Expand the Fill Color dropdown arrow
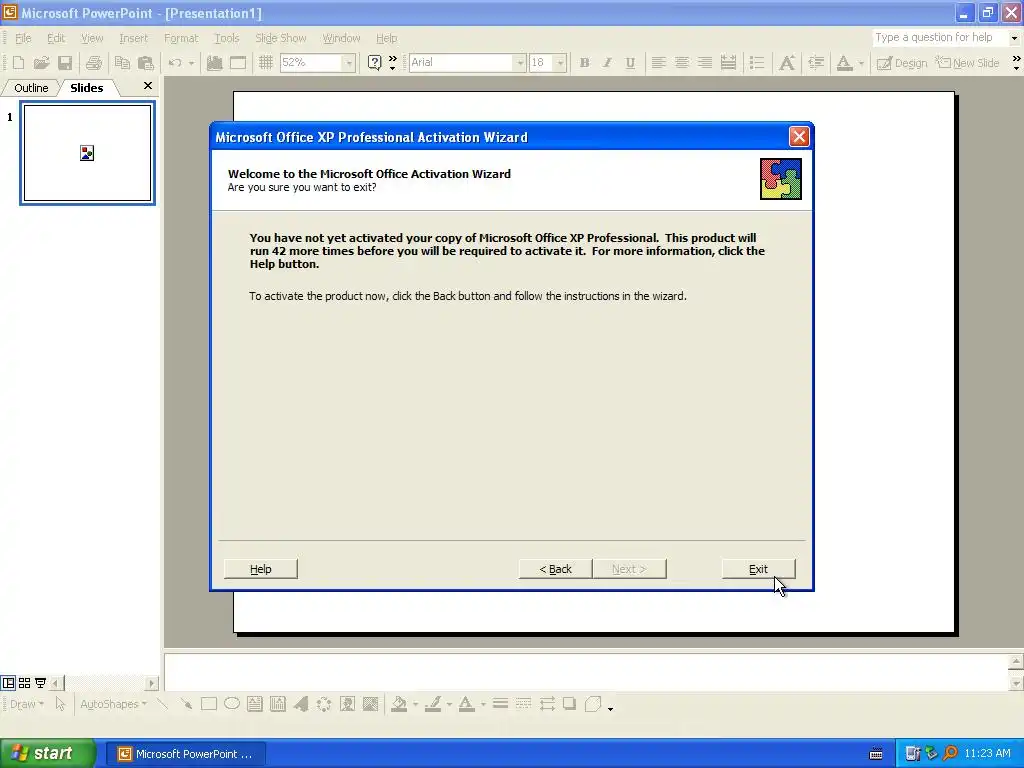The height and width of the screenshot is (768, 1024). pos(415,704)
